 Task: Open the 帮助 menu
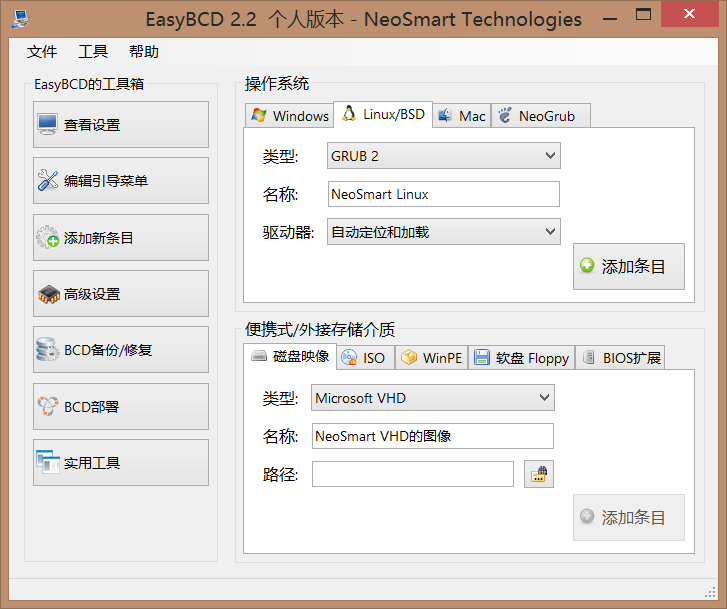pos(144,51)
